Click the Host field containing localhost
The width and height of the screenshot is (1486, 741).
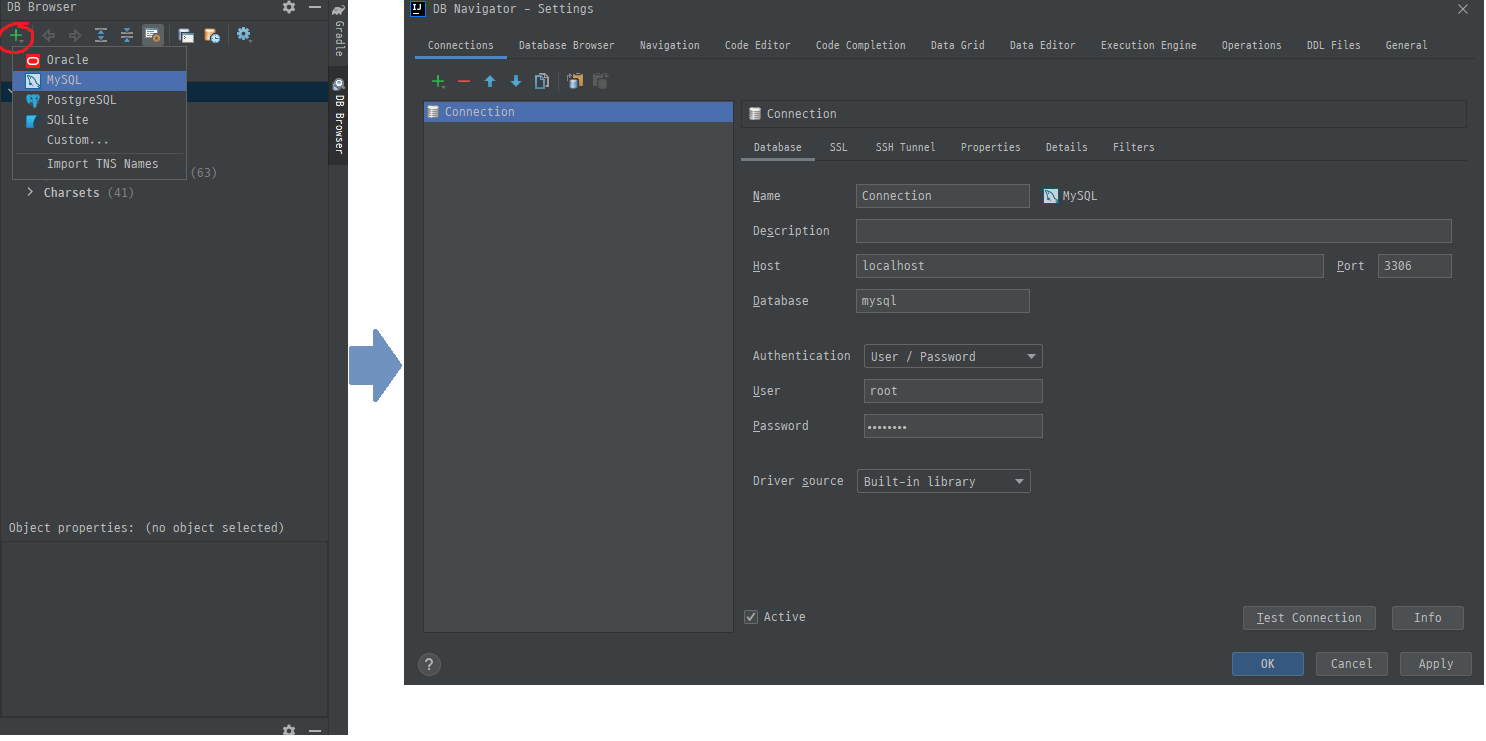point(1089,266)
